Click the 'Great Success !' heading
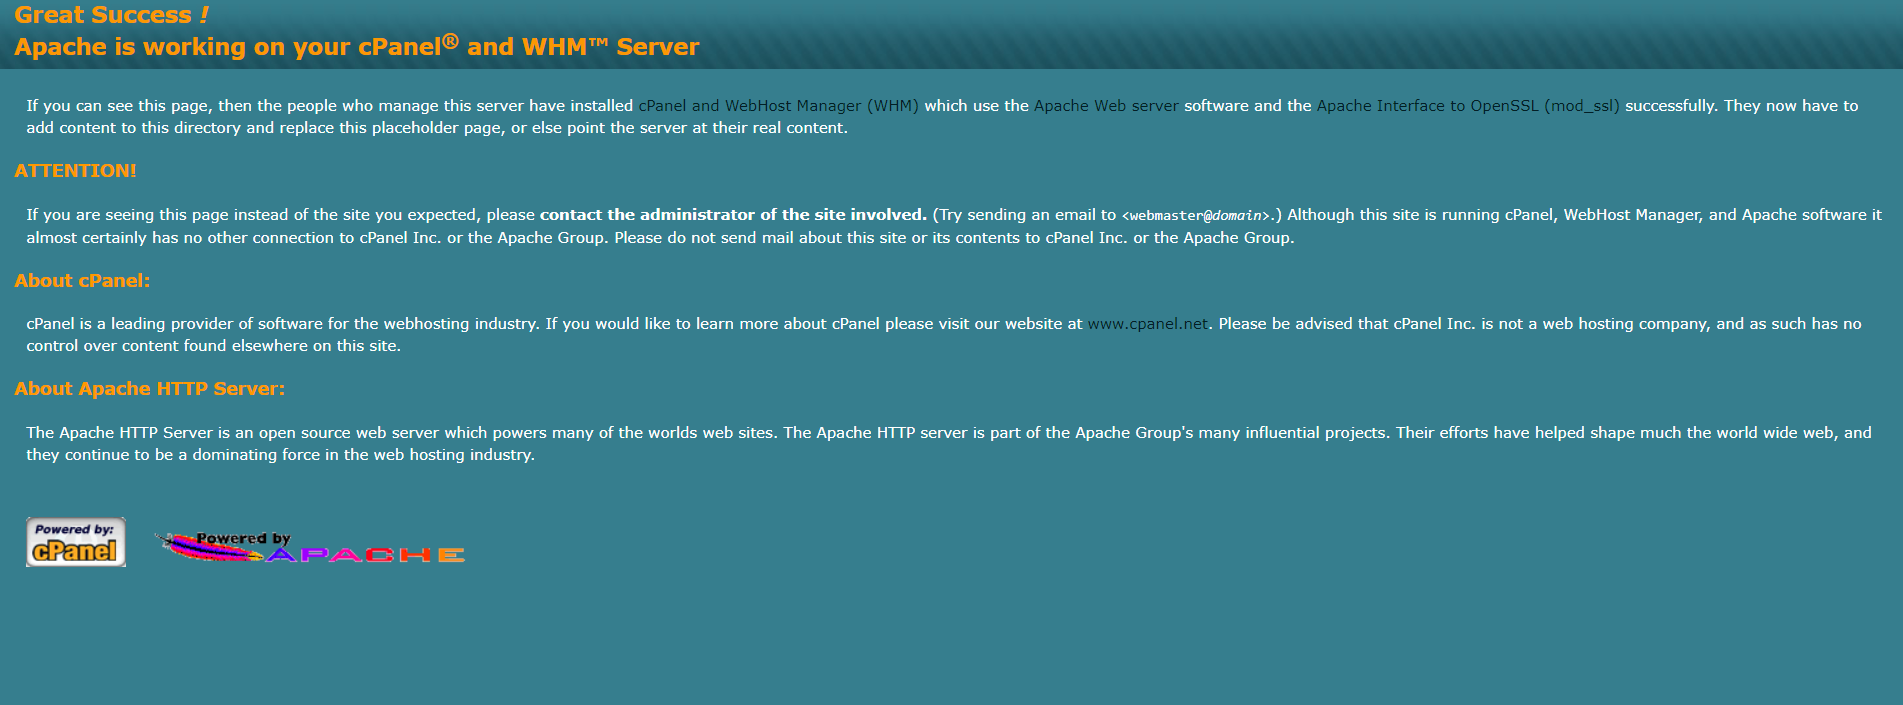This screenshot has width=1903, height=705. coord(112,15)
